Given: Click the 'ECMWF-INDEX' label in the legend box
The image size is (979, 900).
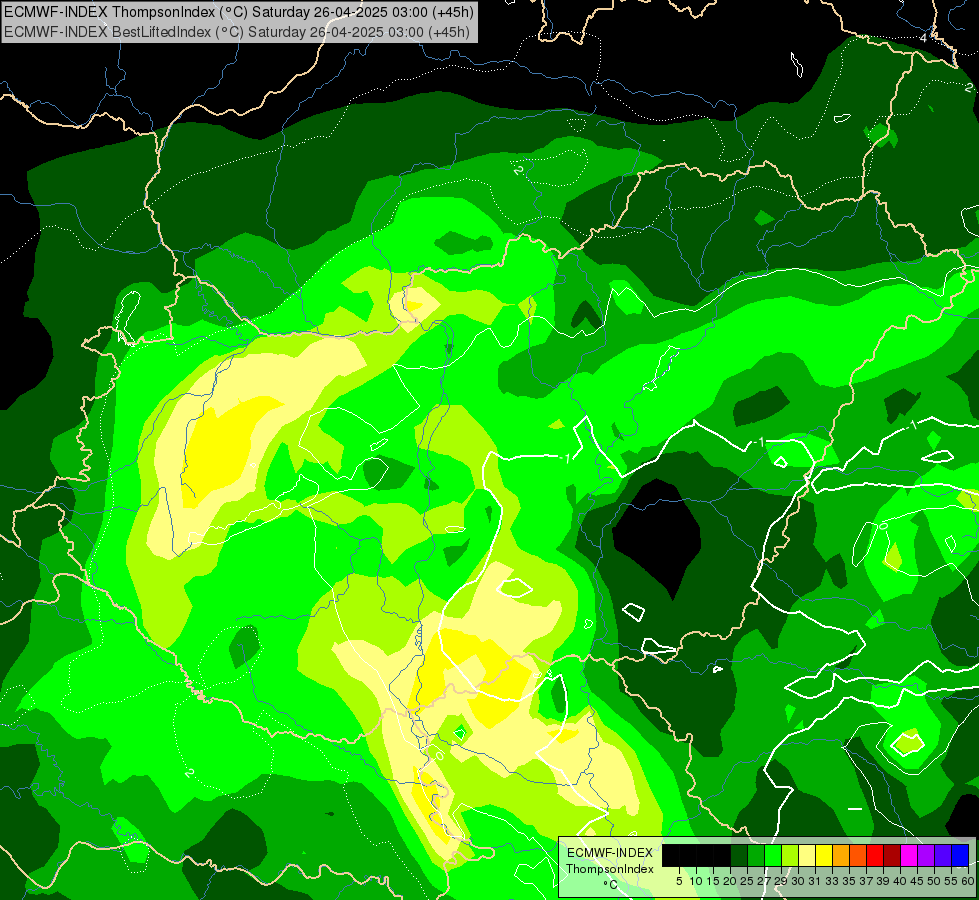Looking at the screenshot, I should [609, 853].
